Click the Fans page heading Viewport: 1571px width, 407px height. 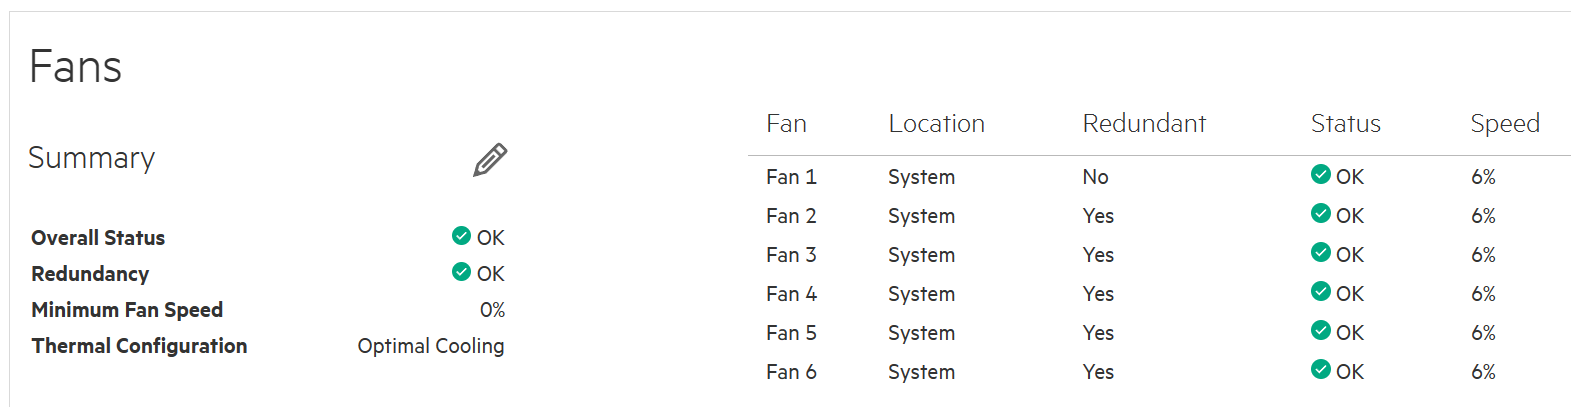pyautogui.click(x=75, y=67)
